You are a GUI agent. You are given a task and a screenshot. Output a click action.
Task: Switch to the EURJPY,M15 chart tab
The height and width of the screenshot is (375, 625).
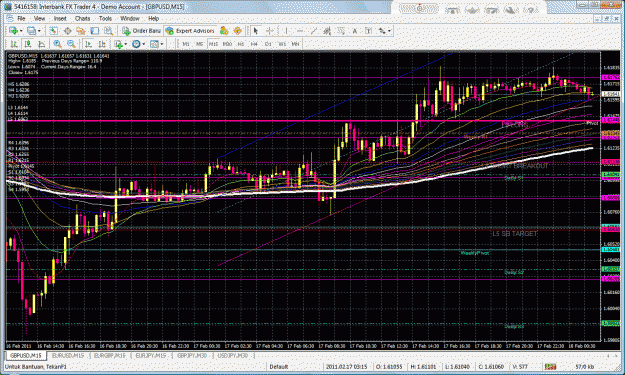(151, 355)
